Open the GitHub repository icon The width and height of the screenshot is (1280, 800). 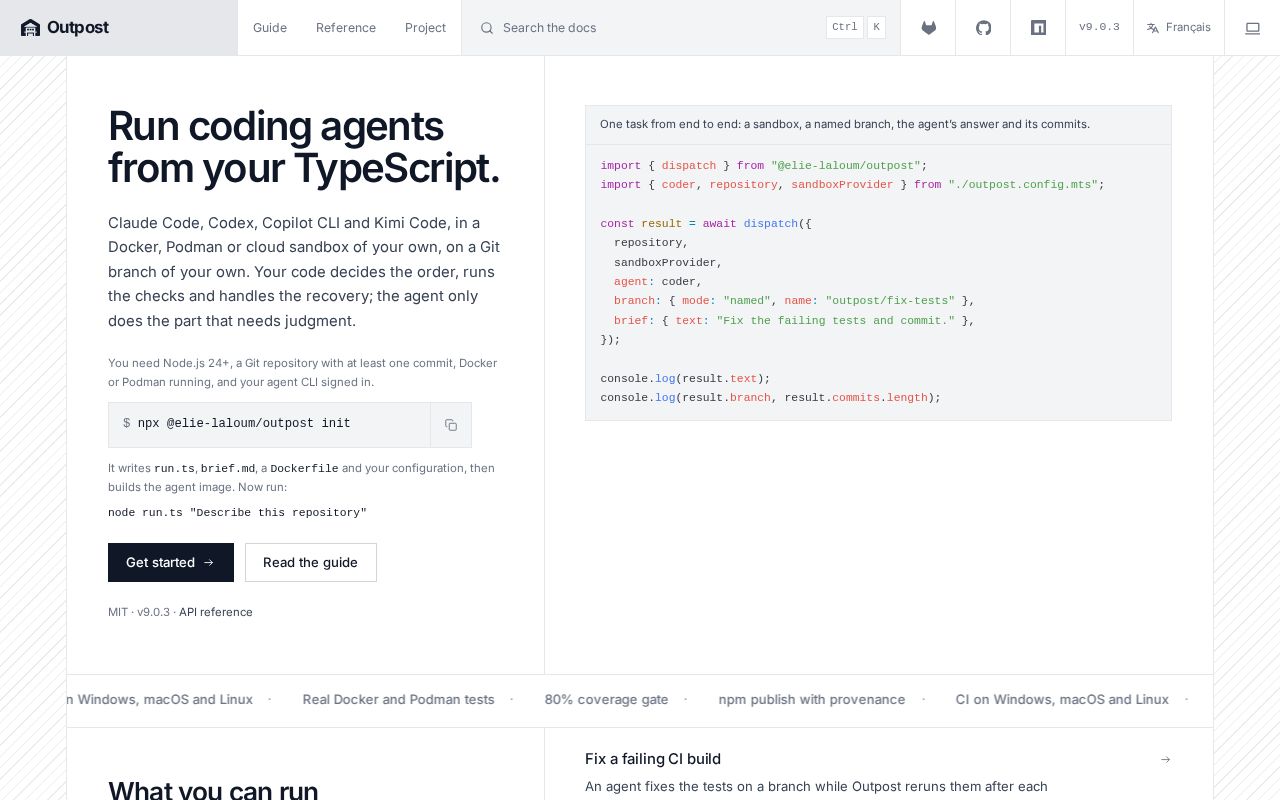tap(983, 28)
